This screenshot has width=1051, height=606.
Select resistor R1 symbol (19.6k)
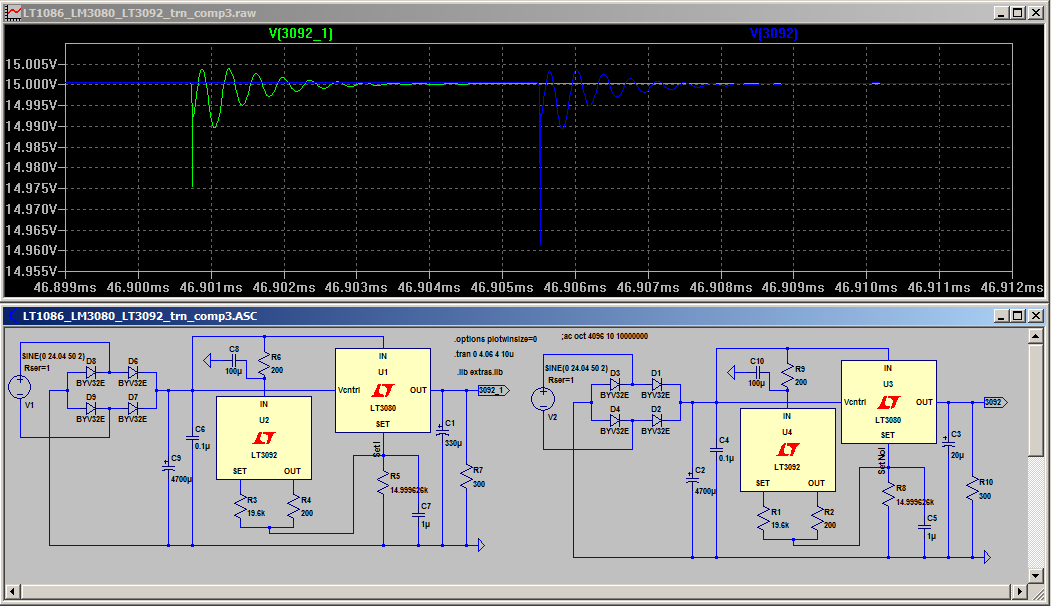point(763,520)
